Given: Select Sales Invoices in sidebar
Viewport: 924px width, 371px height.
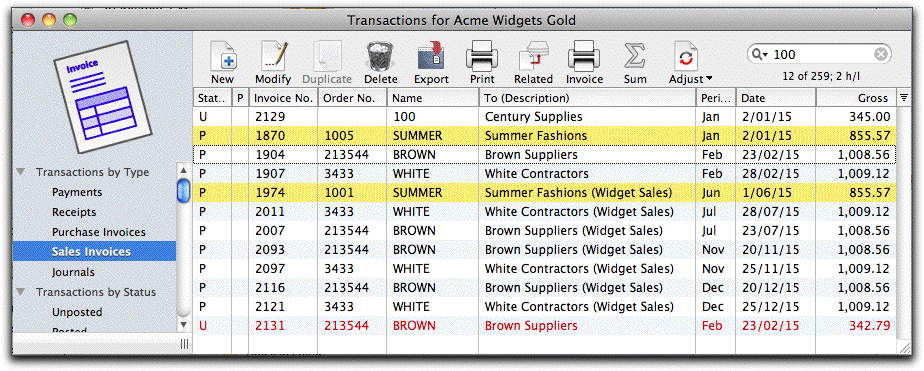Looking at the screenshot, I should (94, 251).
